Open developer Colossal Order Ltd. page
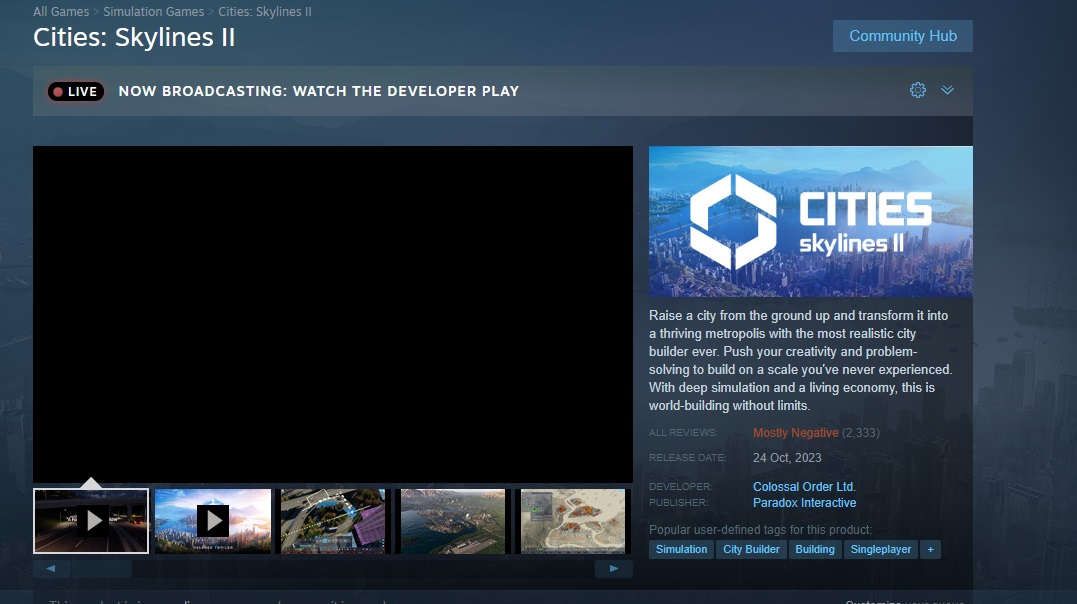 804,486
